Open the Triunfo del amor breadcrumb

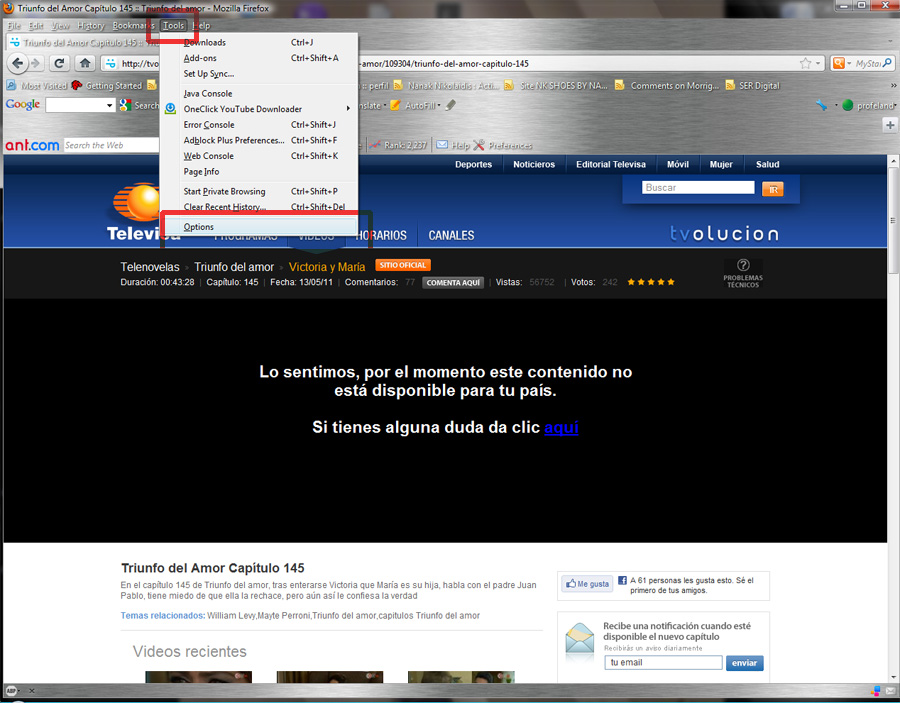(234, 267)
